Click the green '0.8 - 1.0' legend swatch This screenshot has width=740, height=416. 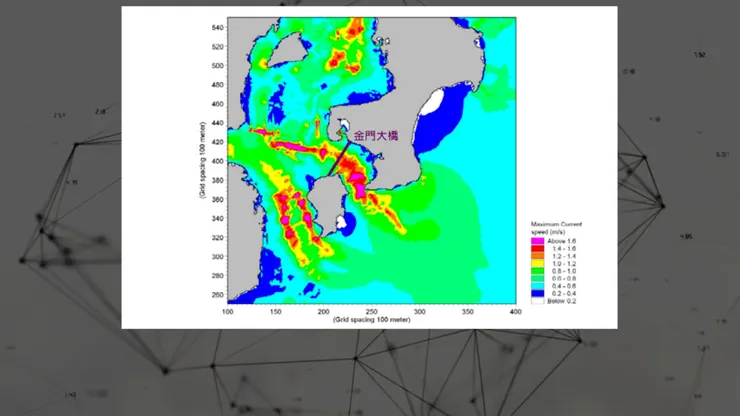pos(537,271)
